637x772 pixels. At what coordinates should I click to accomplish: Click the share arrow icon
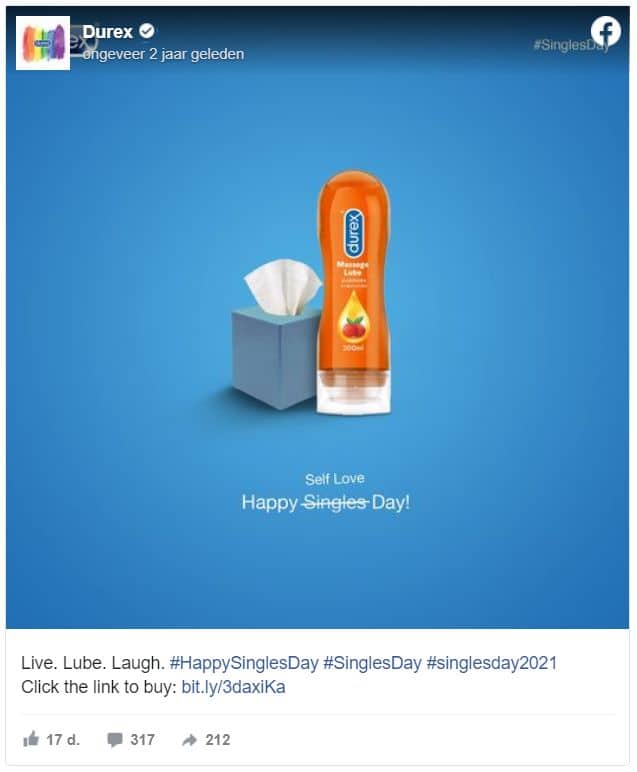190,740
